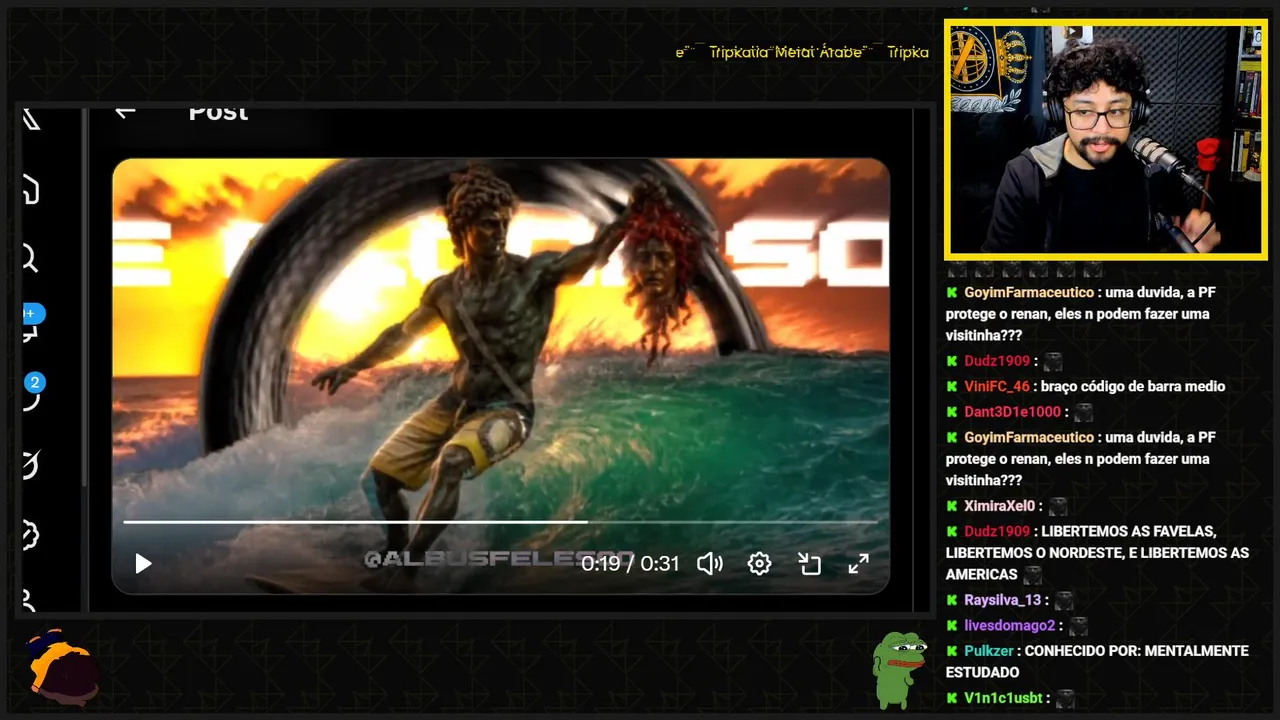Click the 'CONHECIDO POR: MENTALMENTE ESTUDADO' message
The height and width of the screenshot is (720, 1280).
1097,661
